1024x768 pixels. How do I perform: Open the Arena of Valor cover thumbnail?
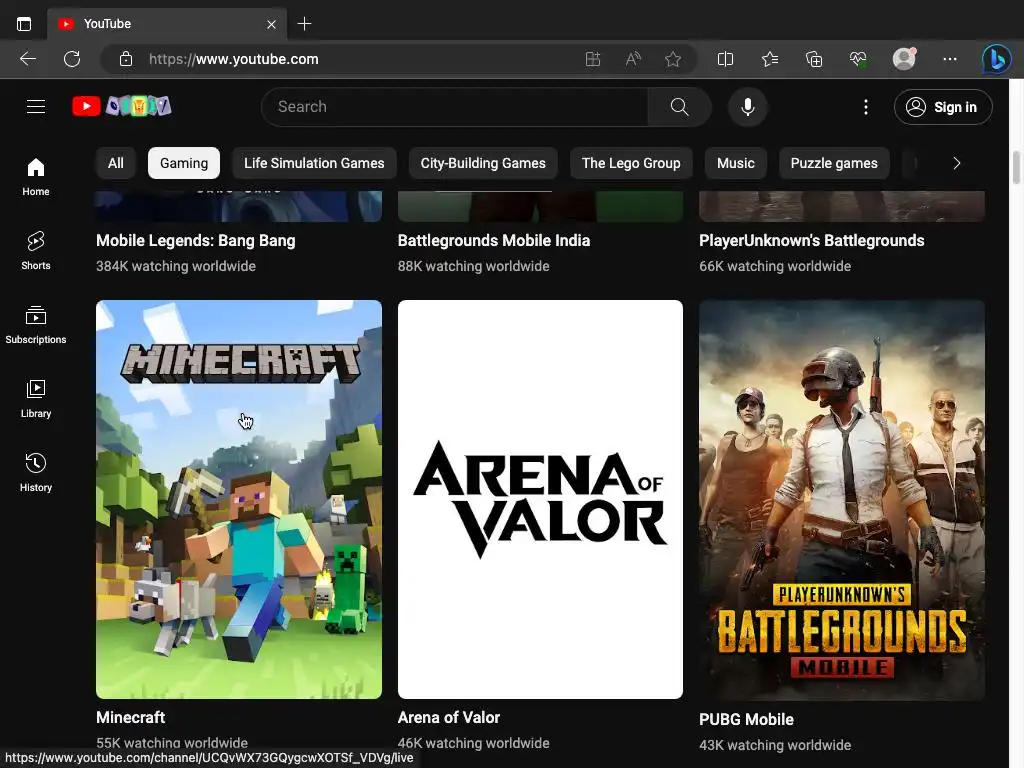pos(540,500)
